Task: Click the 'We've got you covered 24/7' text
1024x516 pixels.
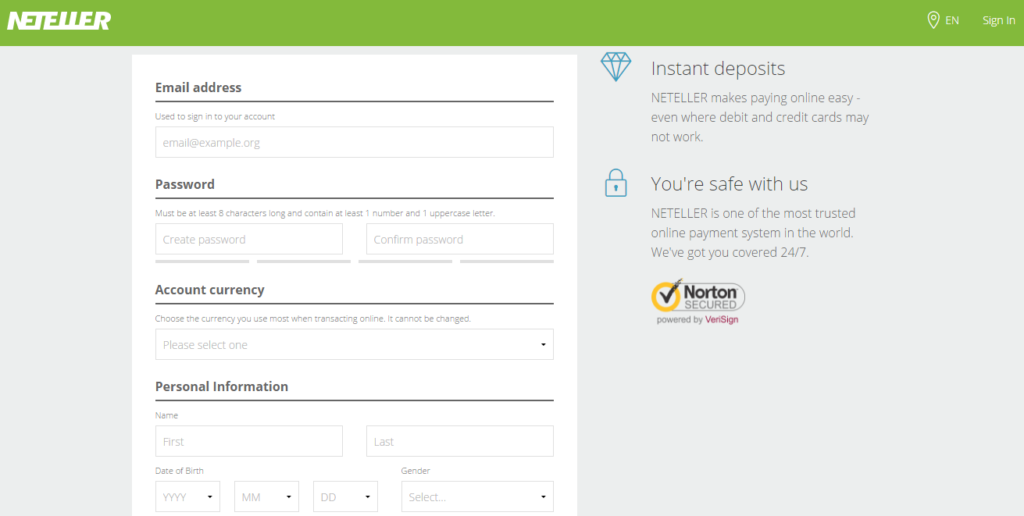Action: (x=729, y=252)
